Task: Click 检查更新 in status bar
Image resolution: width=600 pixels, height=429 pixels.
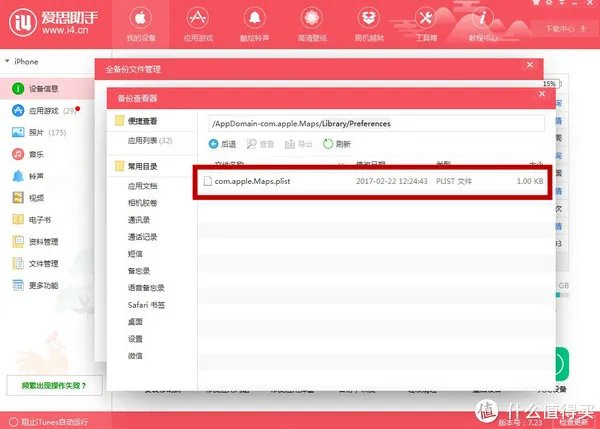Action: click(574, 422)
